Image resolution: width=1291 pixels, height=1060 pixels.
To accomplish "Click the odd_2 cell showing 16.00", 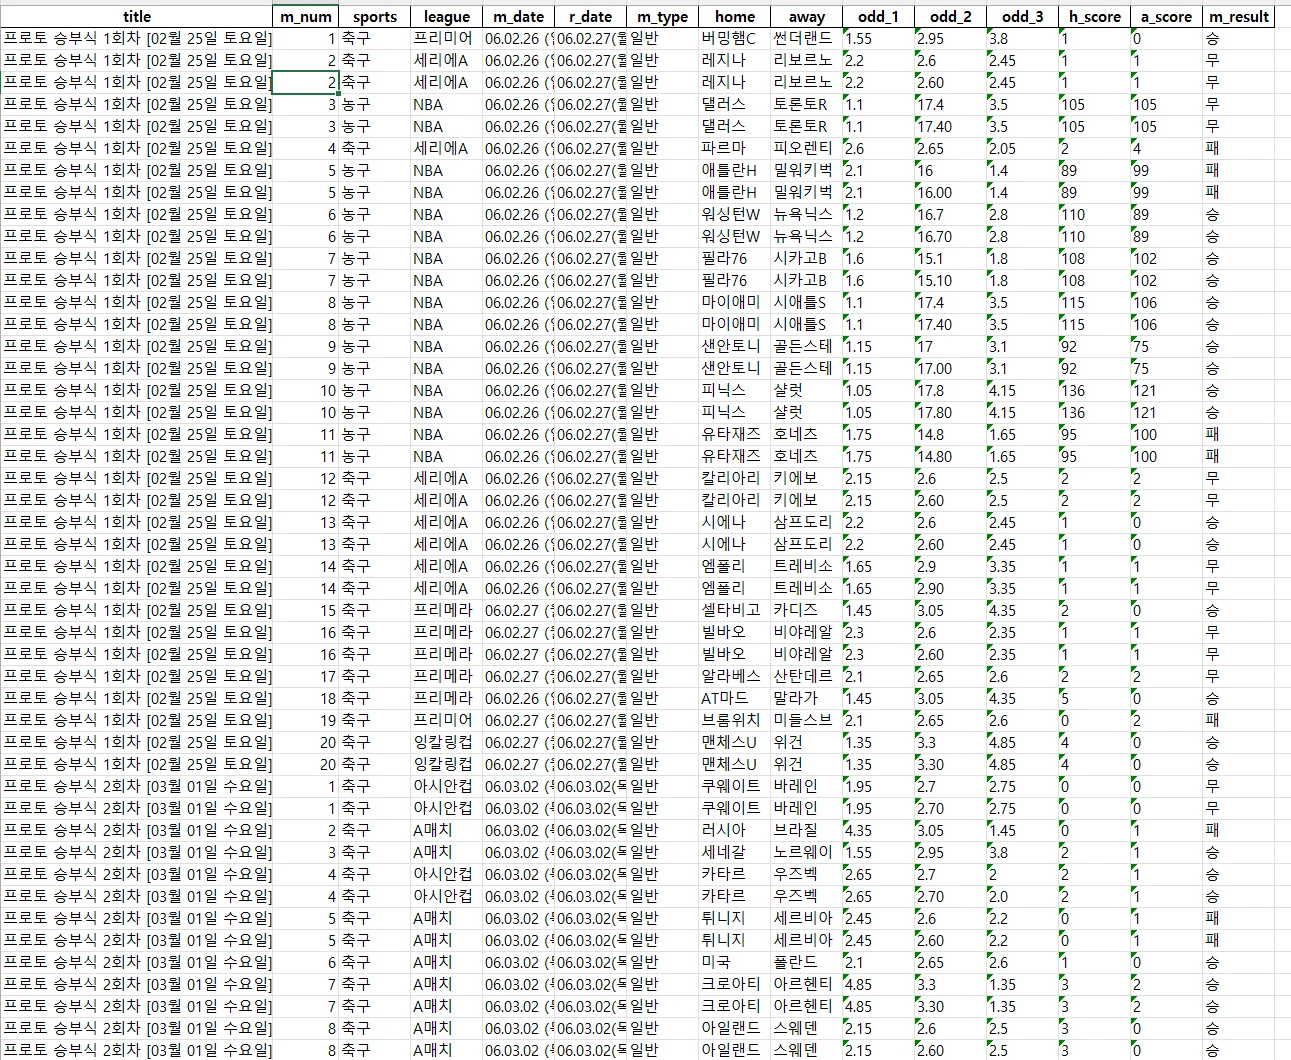I will tap(950, 192).
